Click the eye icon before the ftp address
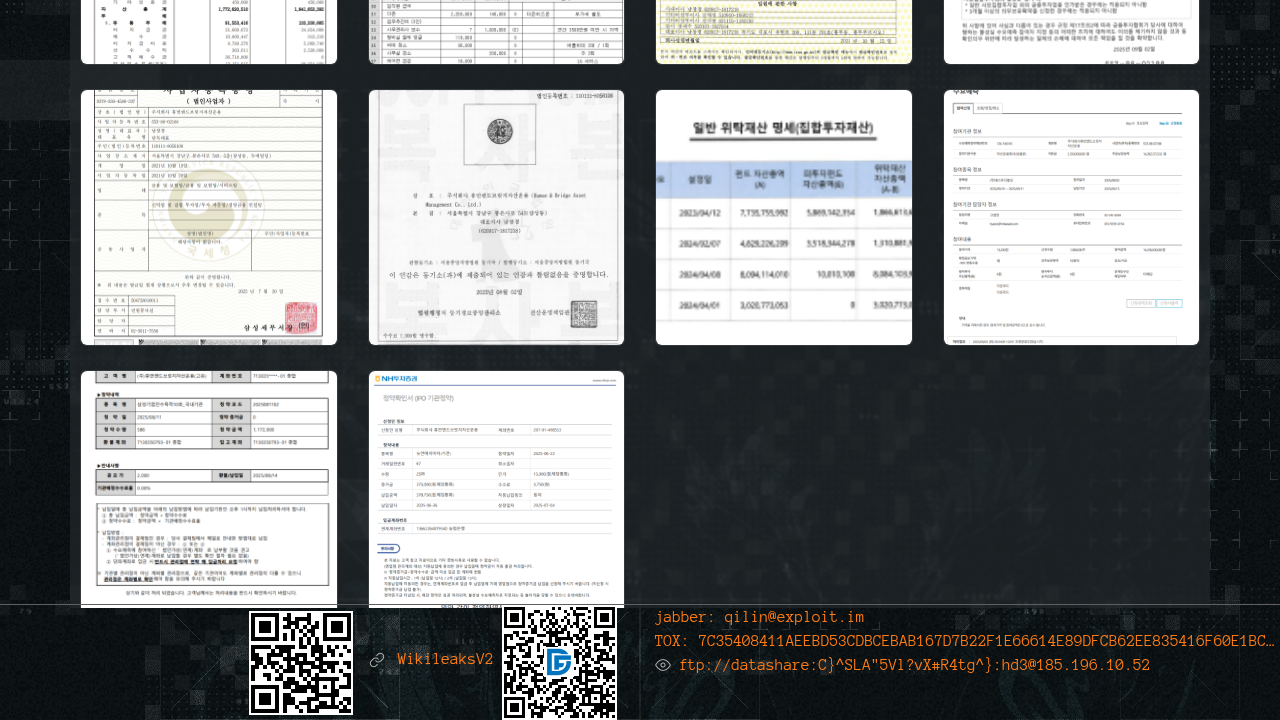Image resolution: width=1280 pixels, height=720 pixels. coord(663,665)
